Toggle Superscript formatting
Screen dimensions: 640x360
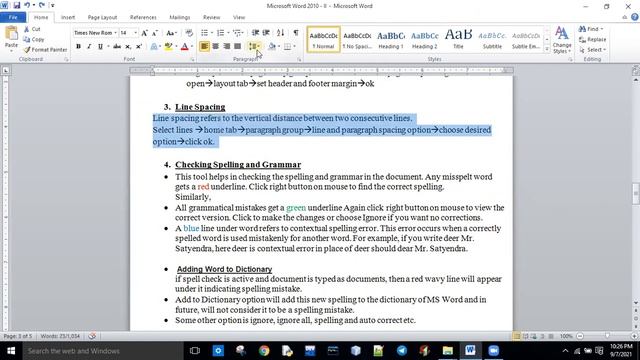139,47
